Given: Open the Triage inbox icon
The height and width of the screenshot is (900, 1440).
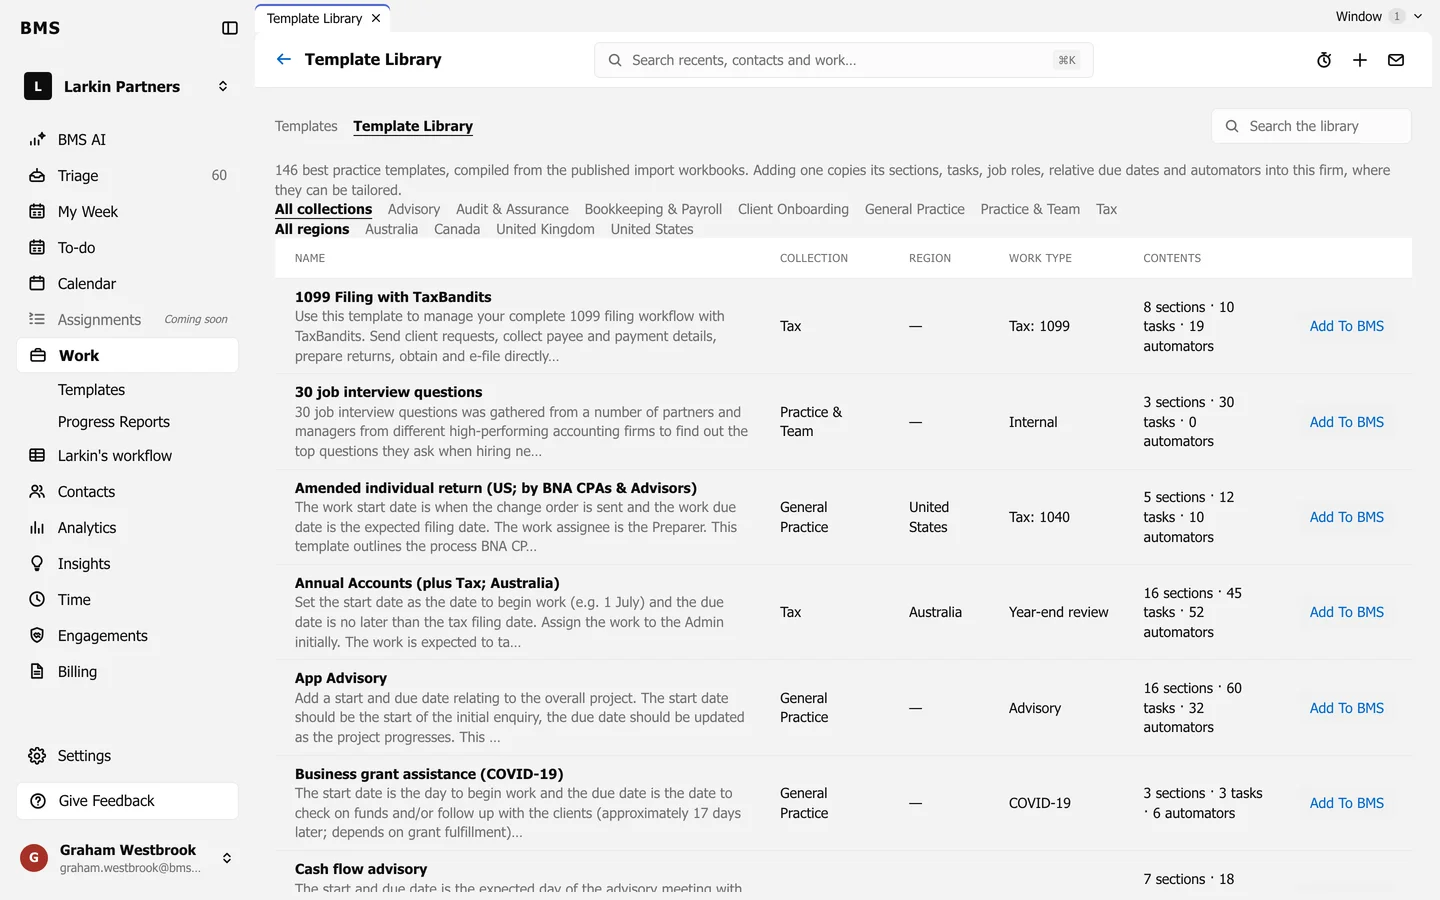Looking at the screenshot, I should pos(37,176).
